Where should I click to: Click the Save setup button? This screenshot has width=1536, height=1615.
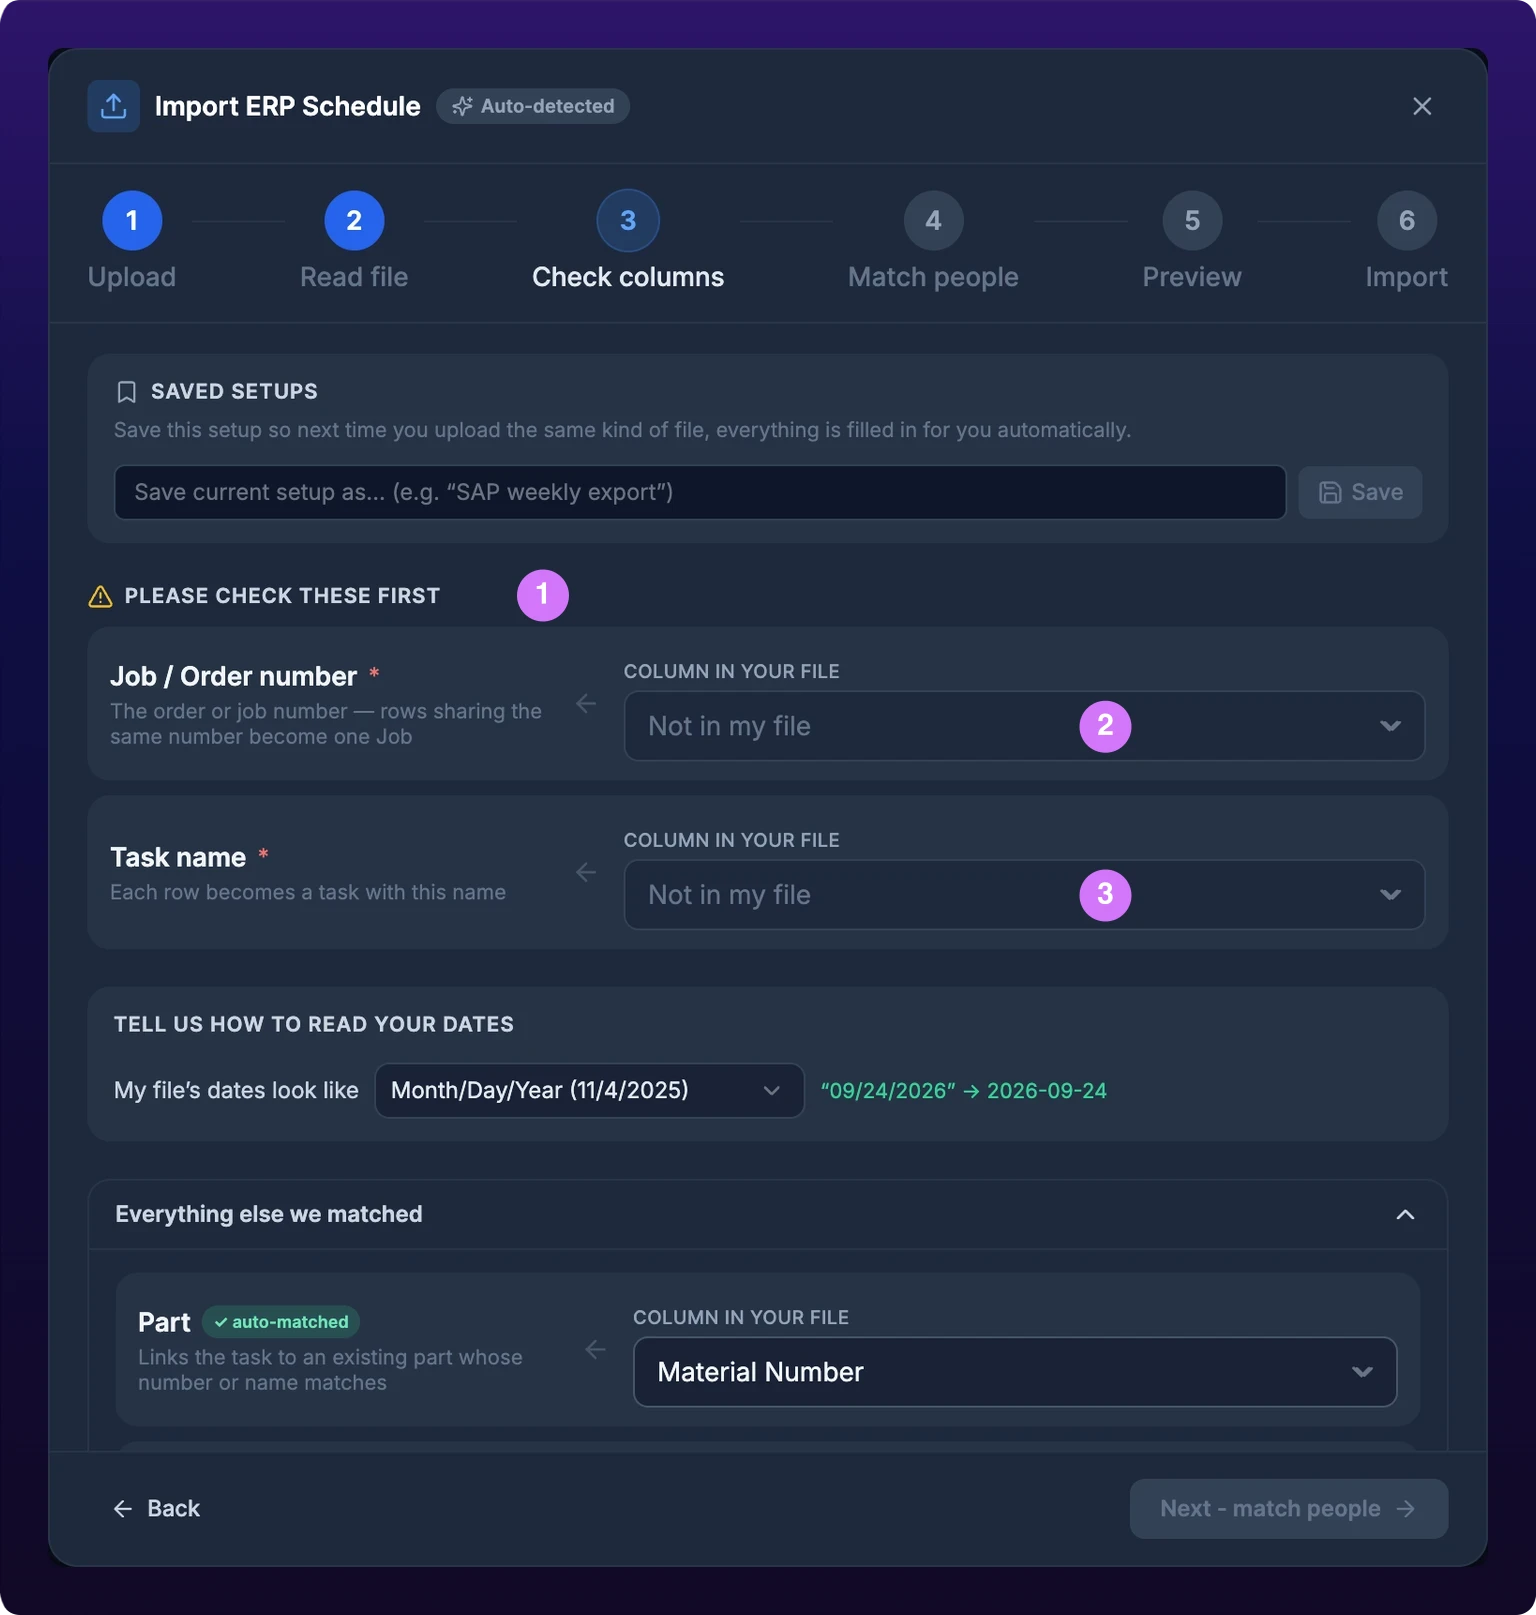click(1360, 492)
